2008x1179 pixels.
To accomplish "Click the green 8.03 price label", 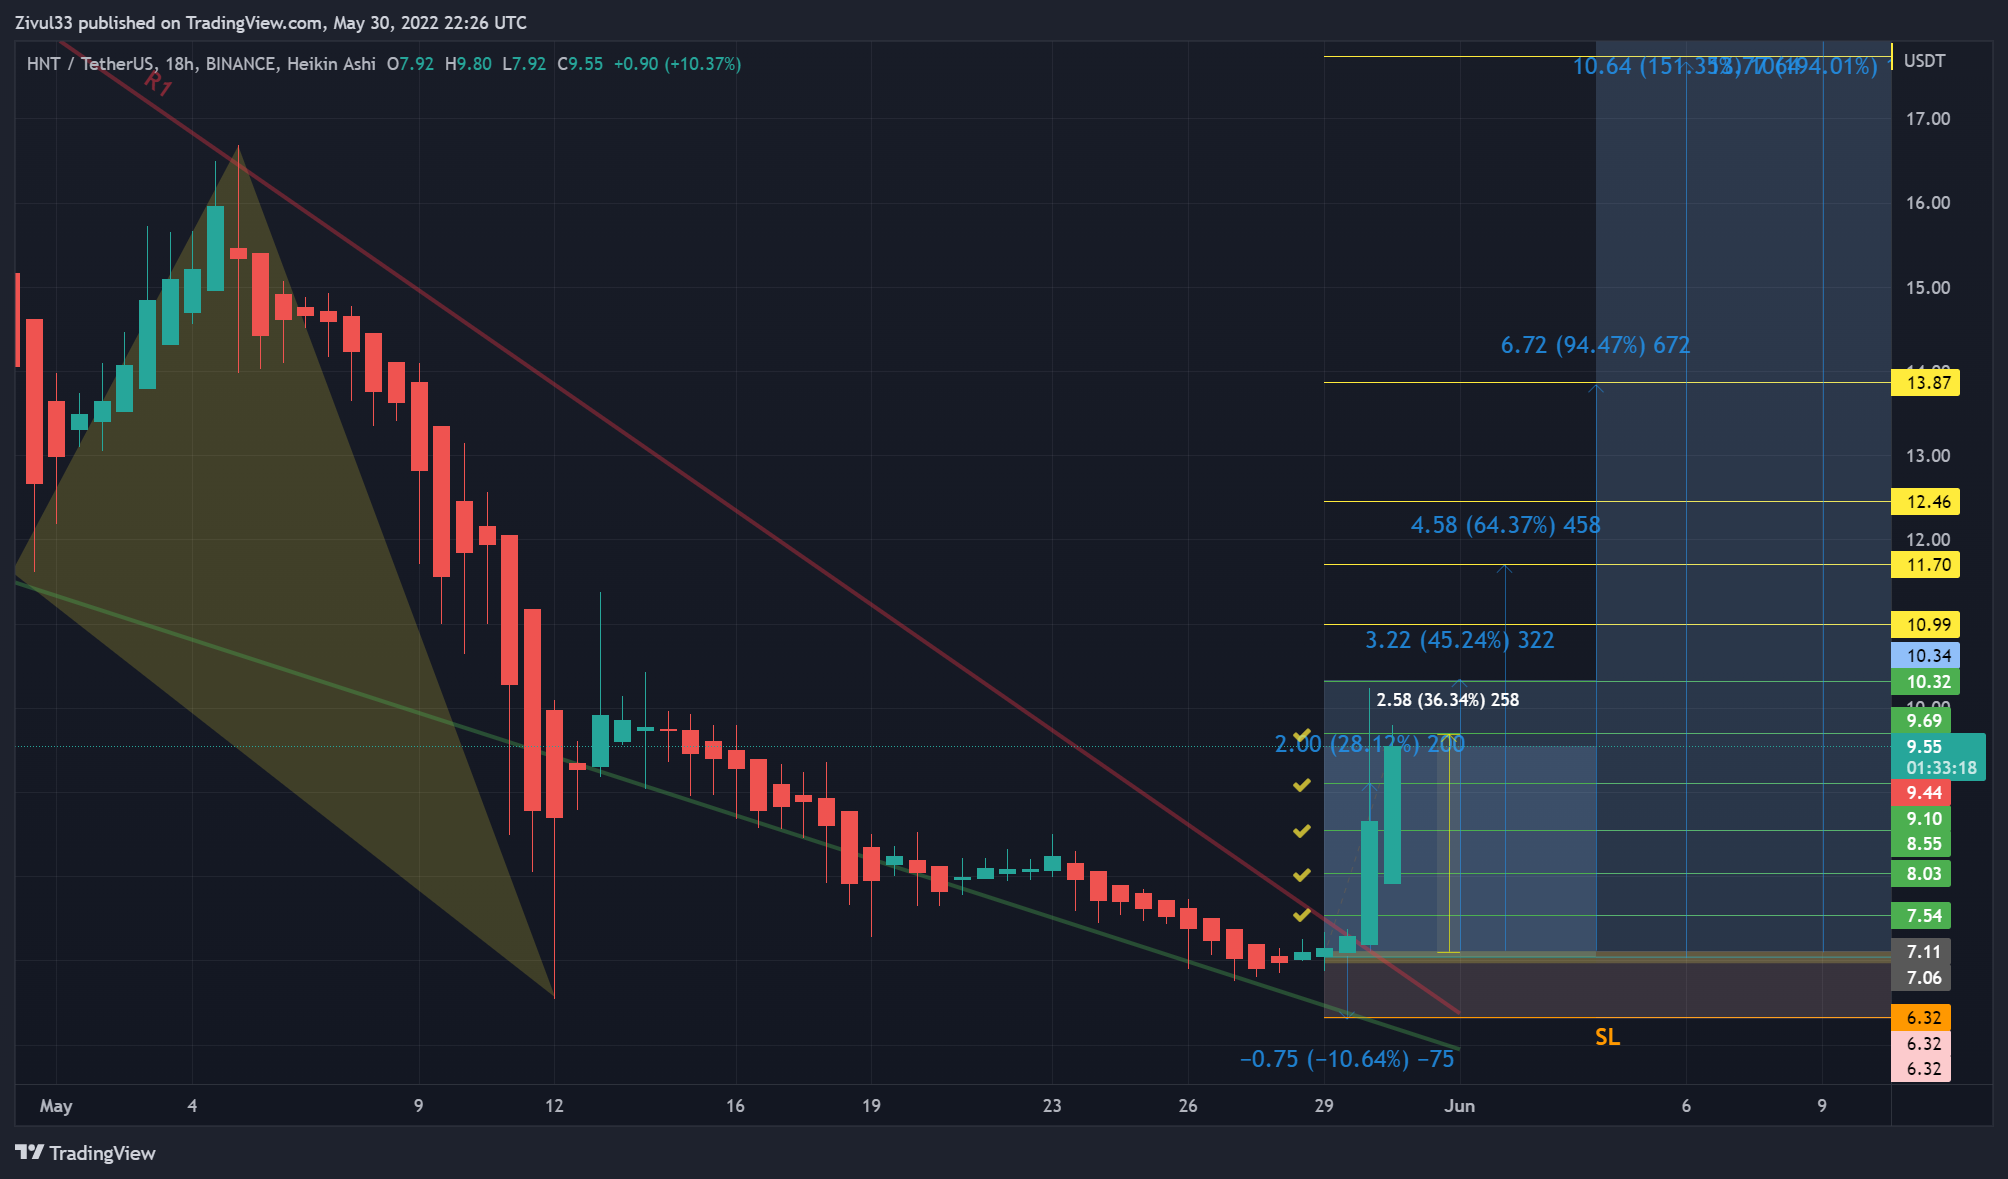I will click(1921, 874).
